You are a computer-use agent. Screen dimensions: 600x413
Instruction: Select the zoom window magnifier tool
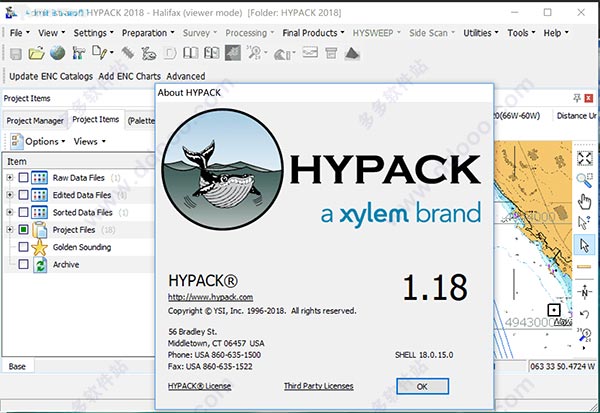(584, 180)
